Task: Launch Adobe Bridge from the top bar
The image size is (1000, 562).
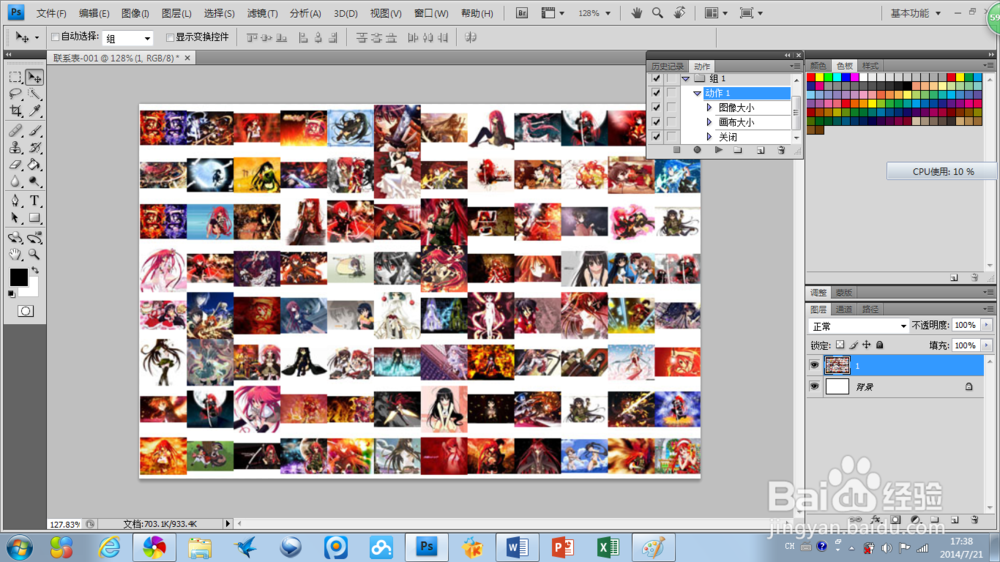Action: pyautogui.click(x=522, y=13)
